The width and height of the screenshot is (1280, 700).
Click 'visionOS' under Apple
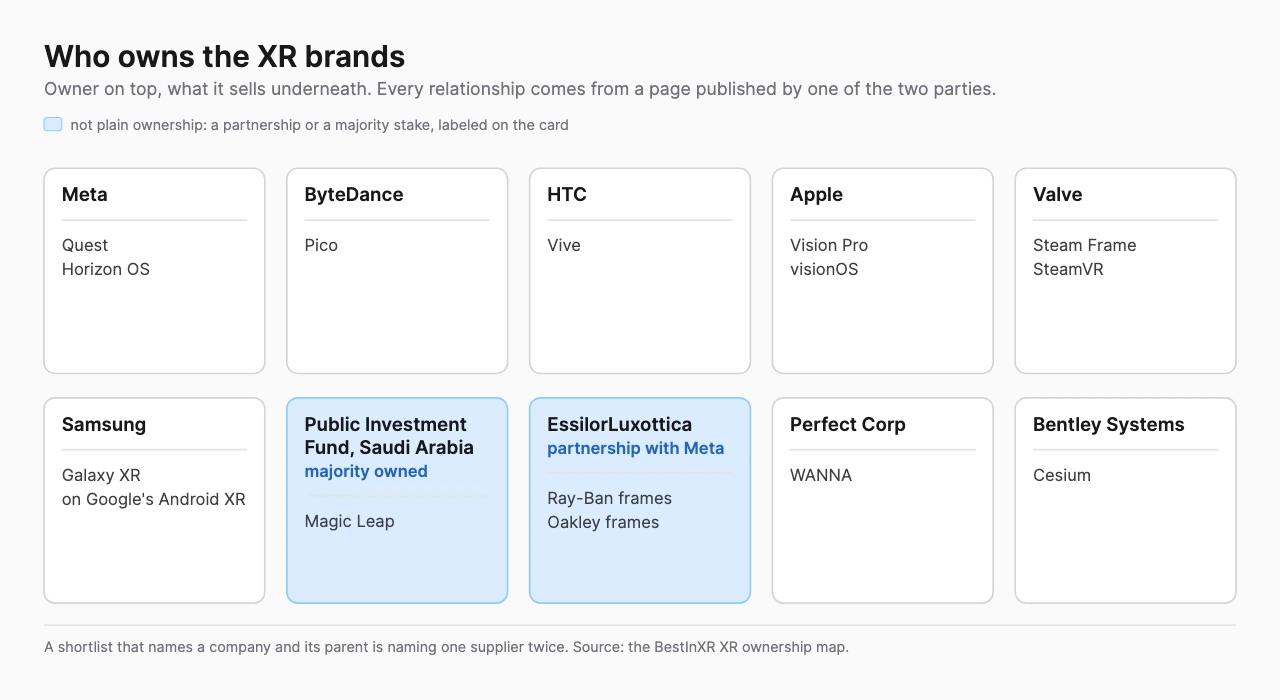click(824, 269)
